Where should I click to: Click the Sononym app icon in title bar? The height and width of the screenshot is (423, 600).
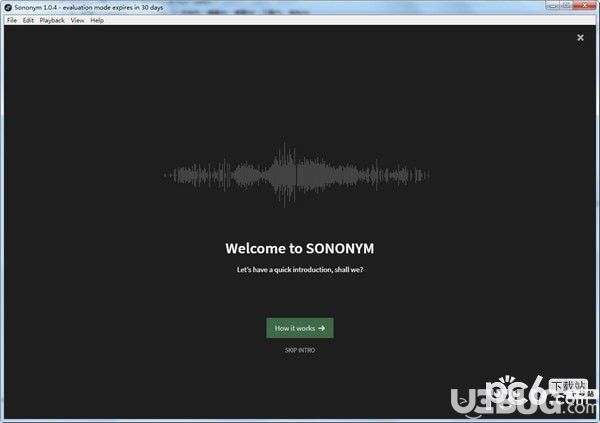tap(8, 7)
